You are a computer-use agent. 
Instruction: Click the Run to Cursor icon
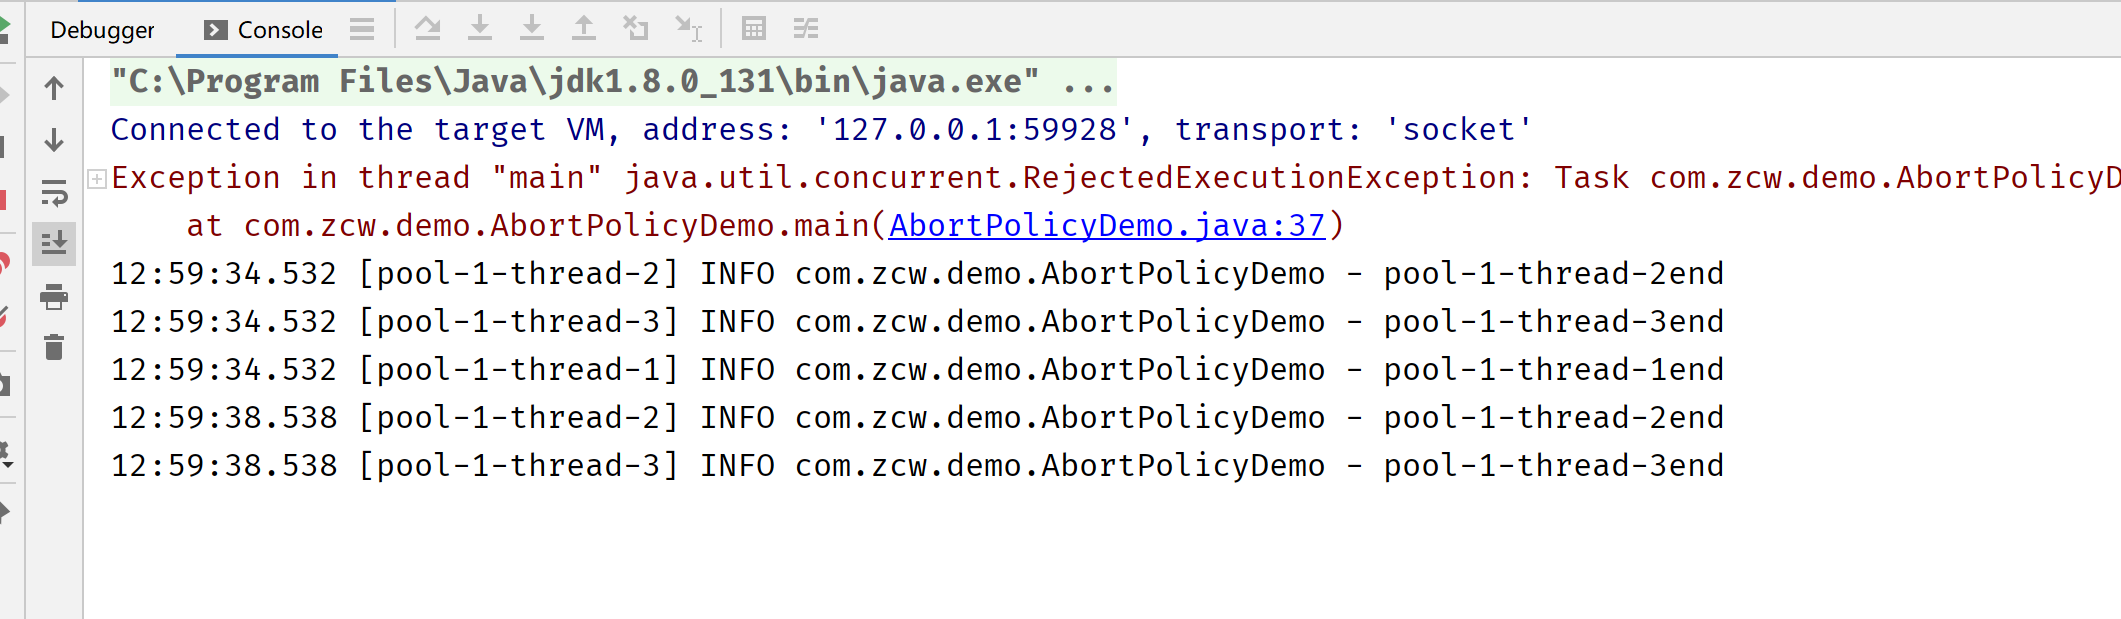coord(689,28)
